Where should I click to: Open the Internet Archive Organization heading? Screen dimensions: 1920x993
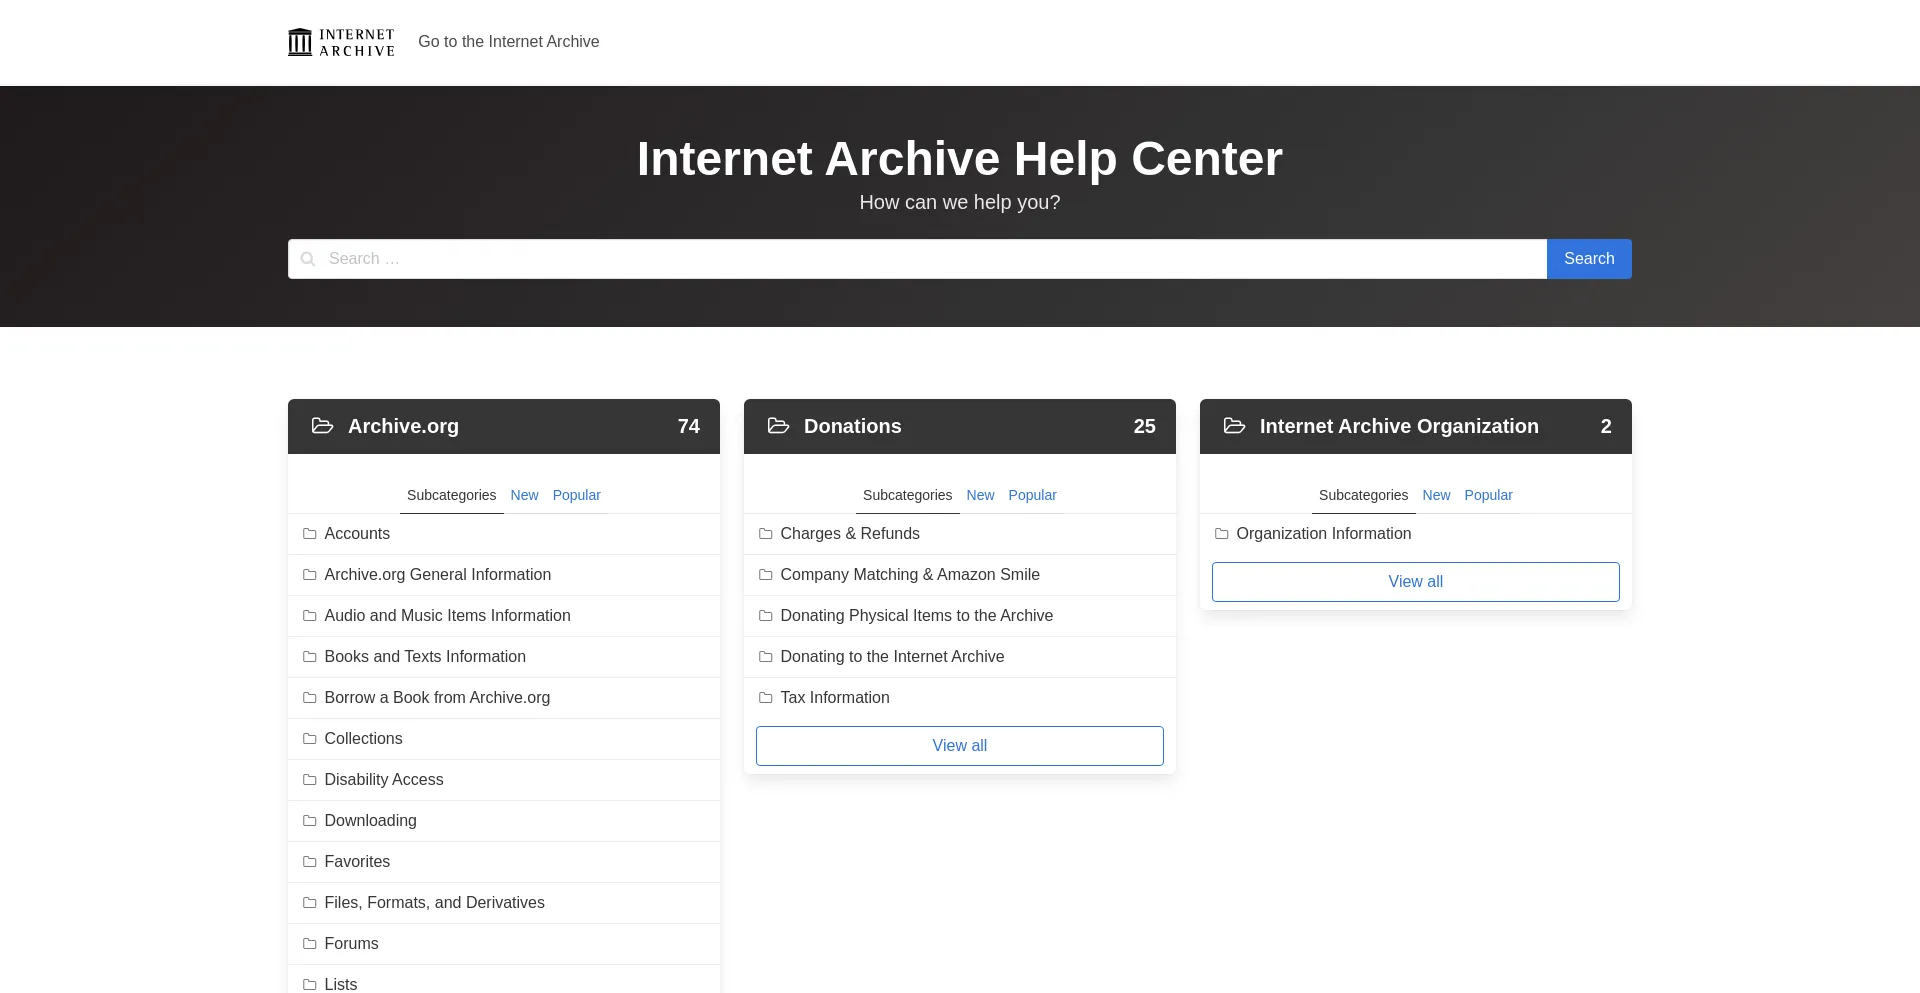tap(1399, 426)
